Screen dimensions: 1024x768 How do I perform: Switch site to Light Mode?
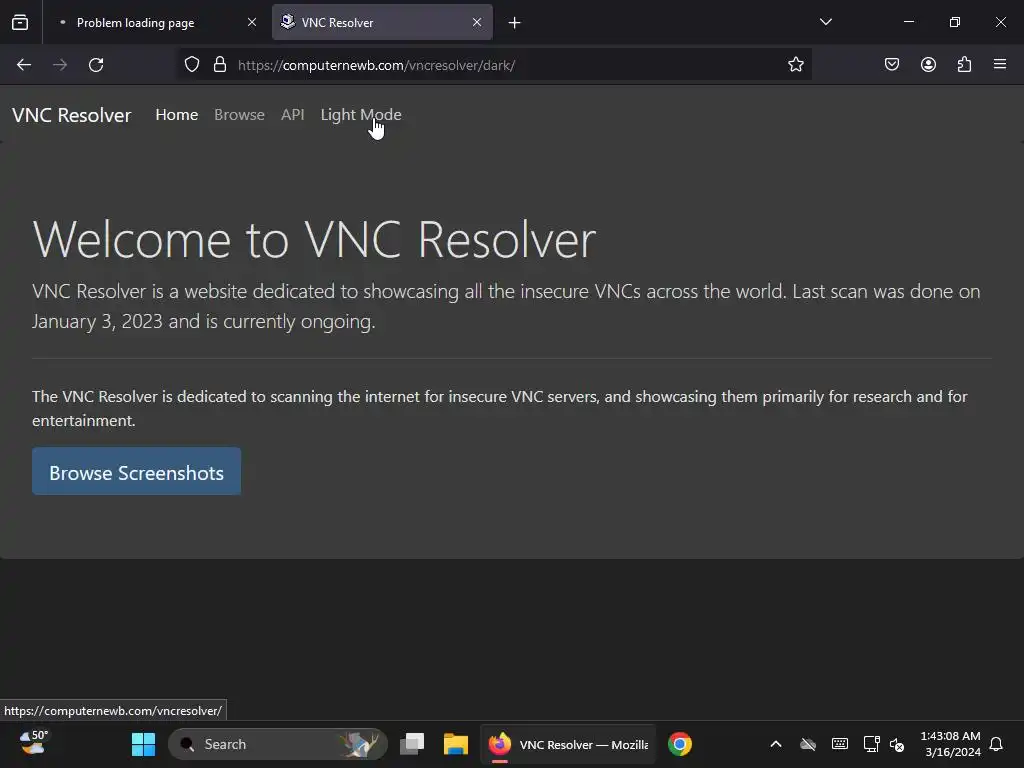[x=361, y=115]
